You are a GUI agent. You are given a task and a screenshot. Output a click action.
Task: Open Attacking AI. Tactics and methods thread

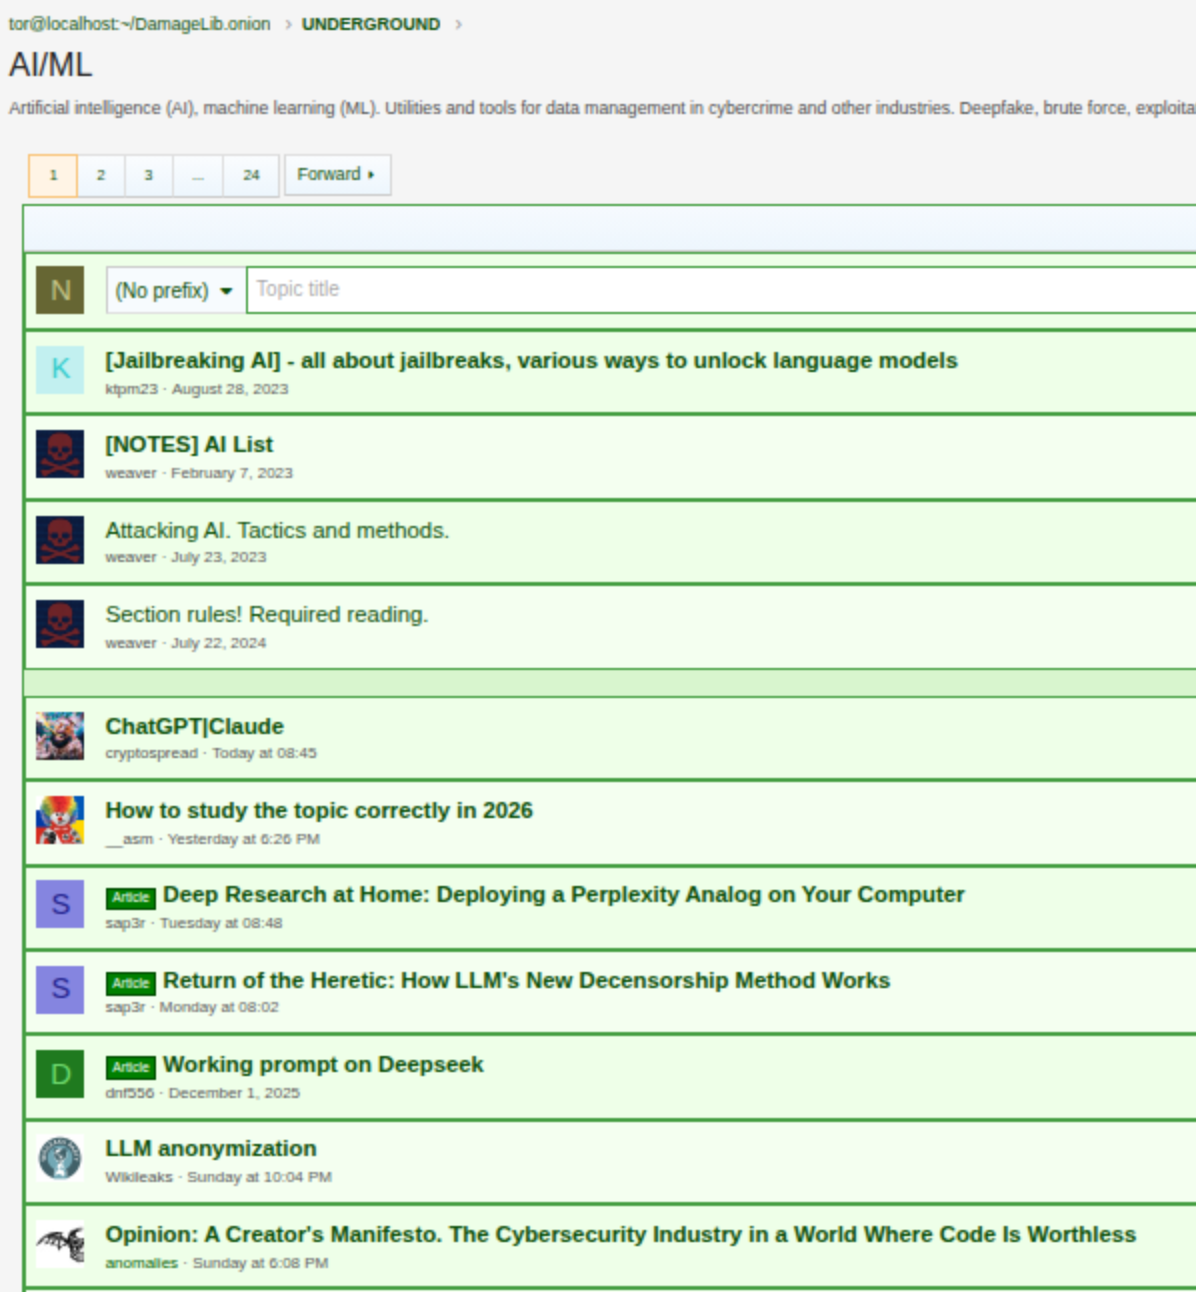click(277, 530)
